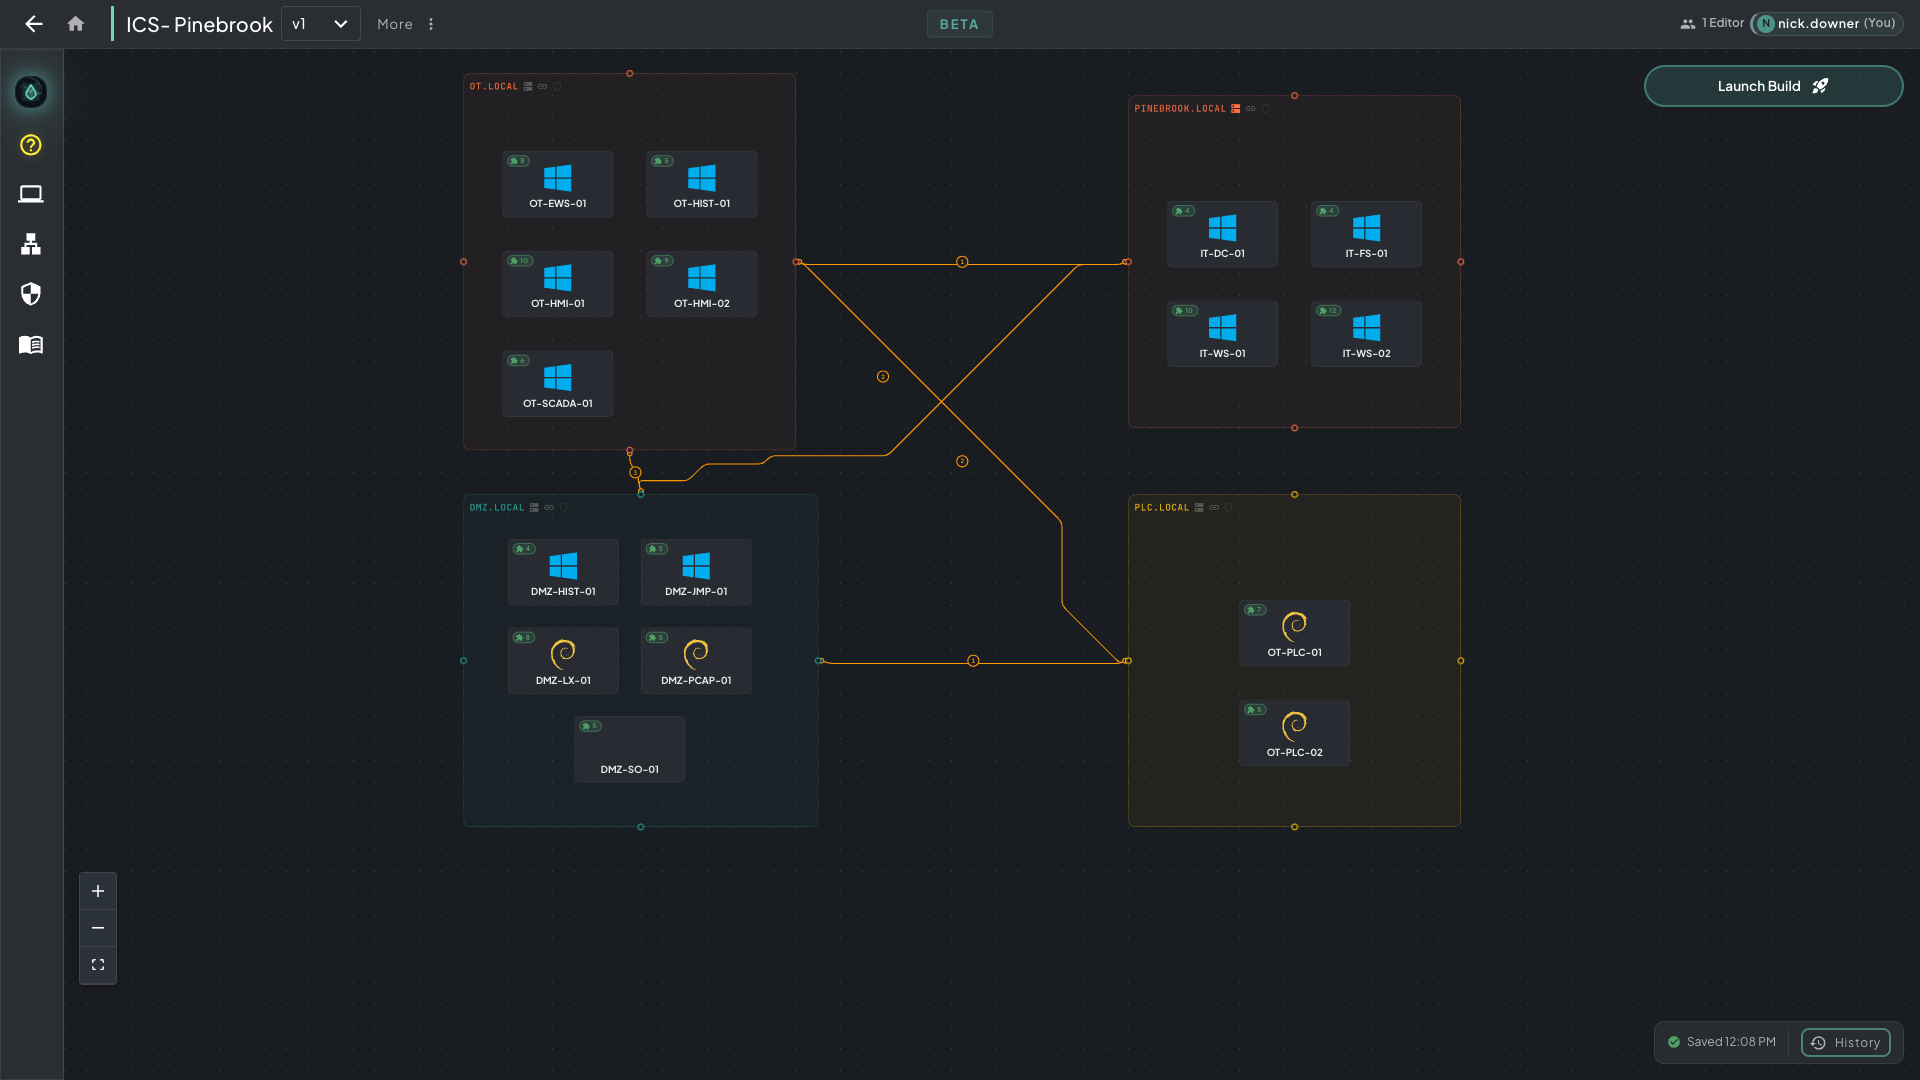Select the OT-HIST-01 machine node
The width and height of the screenshot is (1920, 1080).
702,184
